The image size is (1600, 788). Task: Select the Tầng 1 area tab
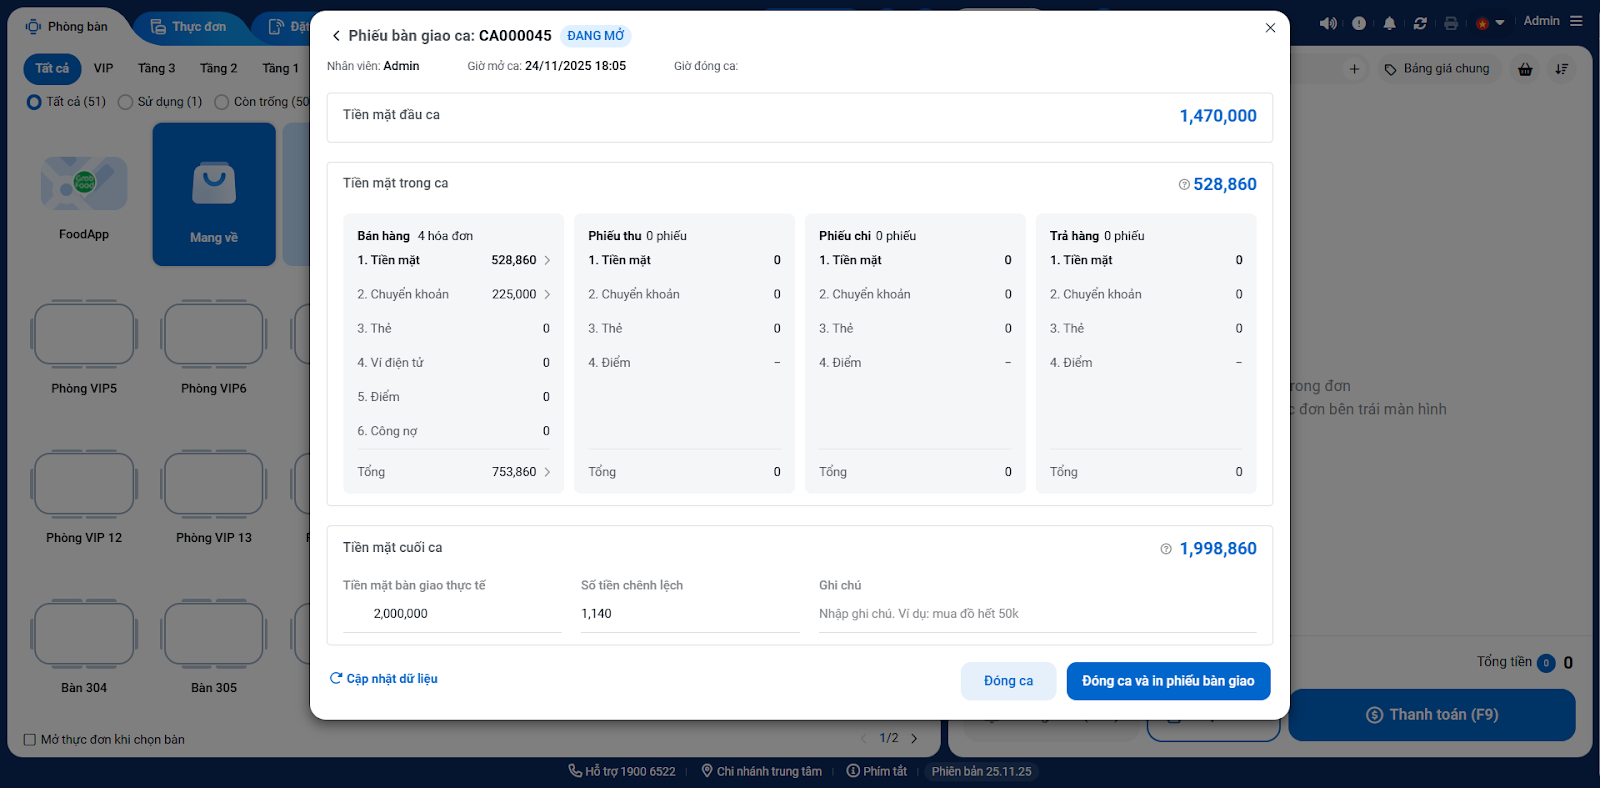280,68
